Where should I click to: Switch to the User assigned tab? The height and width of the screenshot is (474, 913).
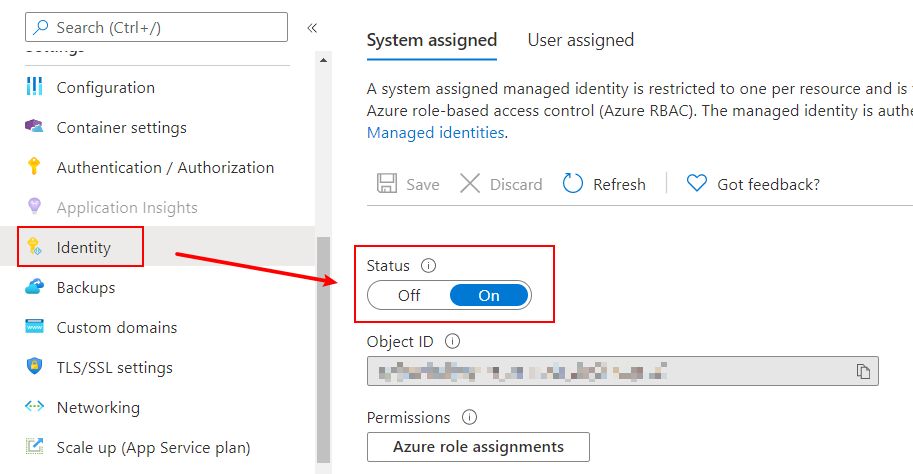[581, 40]
